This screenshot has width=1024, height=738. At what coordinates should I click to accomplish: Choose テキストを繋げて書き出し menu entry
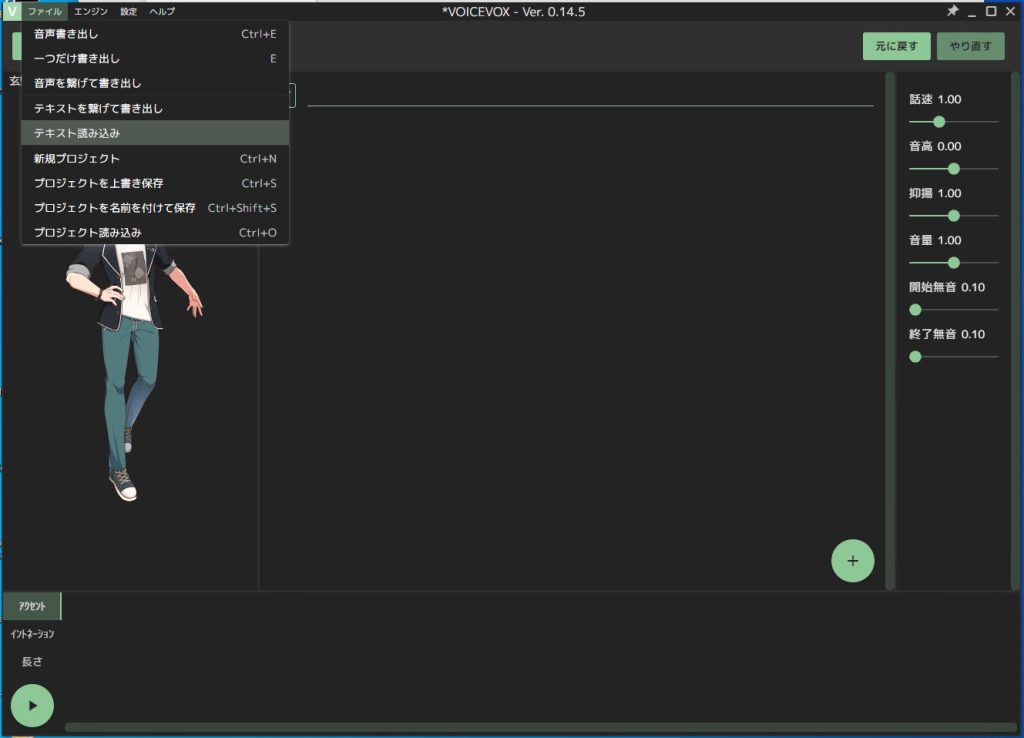tap(155, 108)
